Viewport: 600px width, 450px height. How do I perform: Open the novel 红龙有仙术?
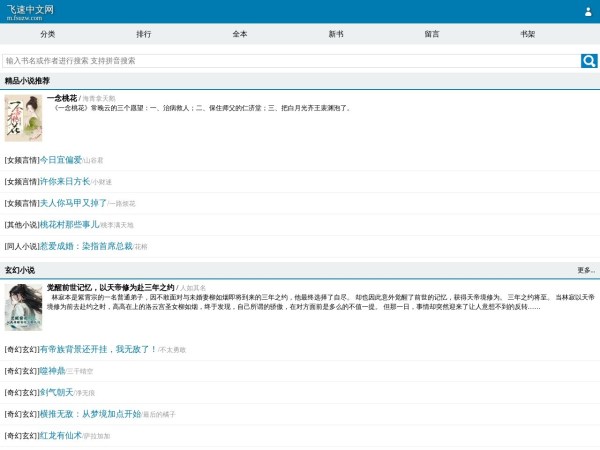coord(61,436)
